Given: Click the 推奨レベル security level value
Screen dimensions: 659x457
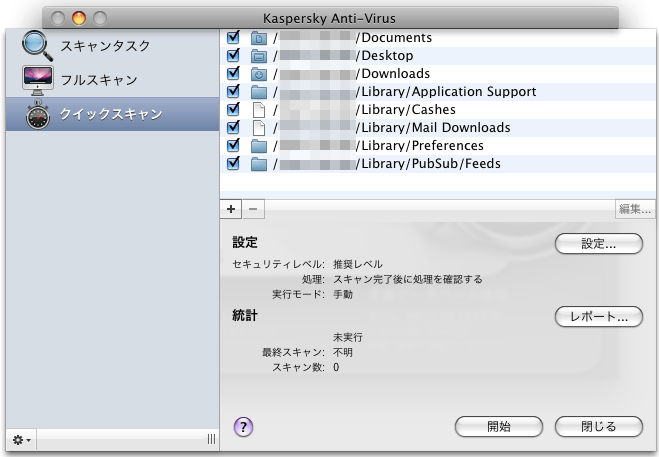Looking at the screenshot, I should pyautogui.click(x=358, y=264).
